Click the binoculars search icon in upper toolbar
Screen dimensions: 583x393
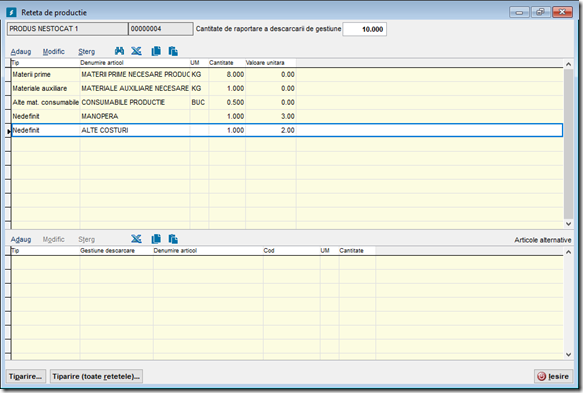(x=119, y=51)
